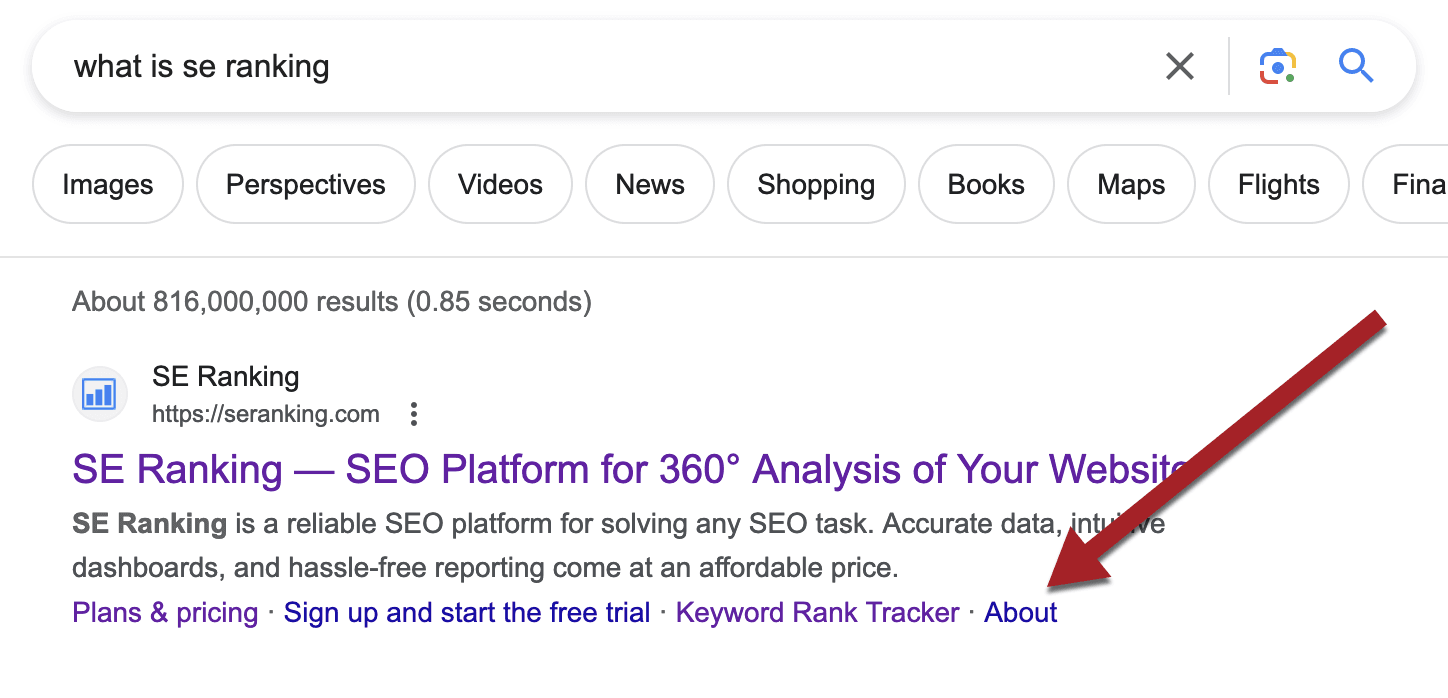Open the Shopping results filter
This screenshot has height=698, width=1448.
tap(816, 184)
